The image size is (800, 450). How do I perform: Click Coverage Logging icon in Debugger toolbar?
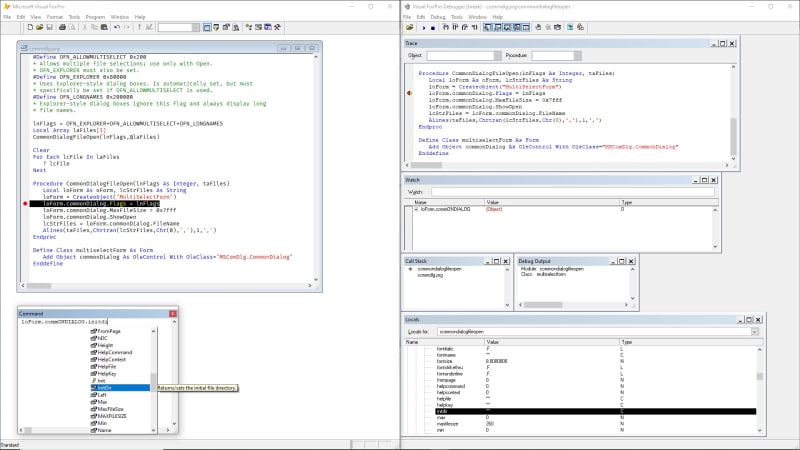(570, 27)
